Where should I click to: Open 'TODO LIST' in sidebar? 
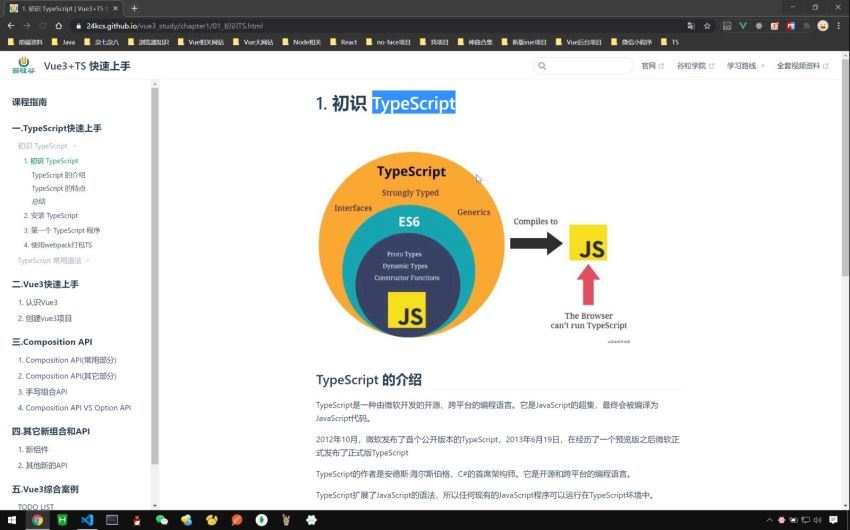tap(36, 507)
